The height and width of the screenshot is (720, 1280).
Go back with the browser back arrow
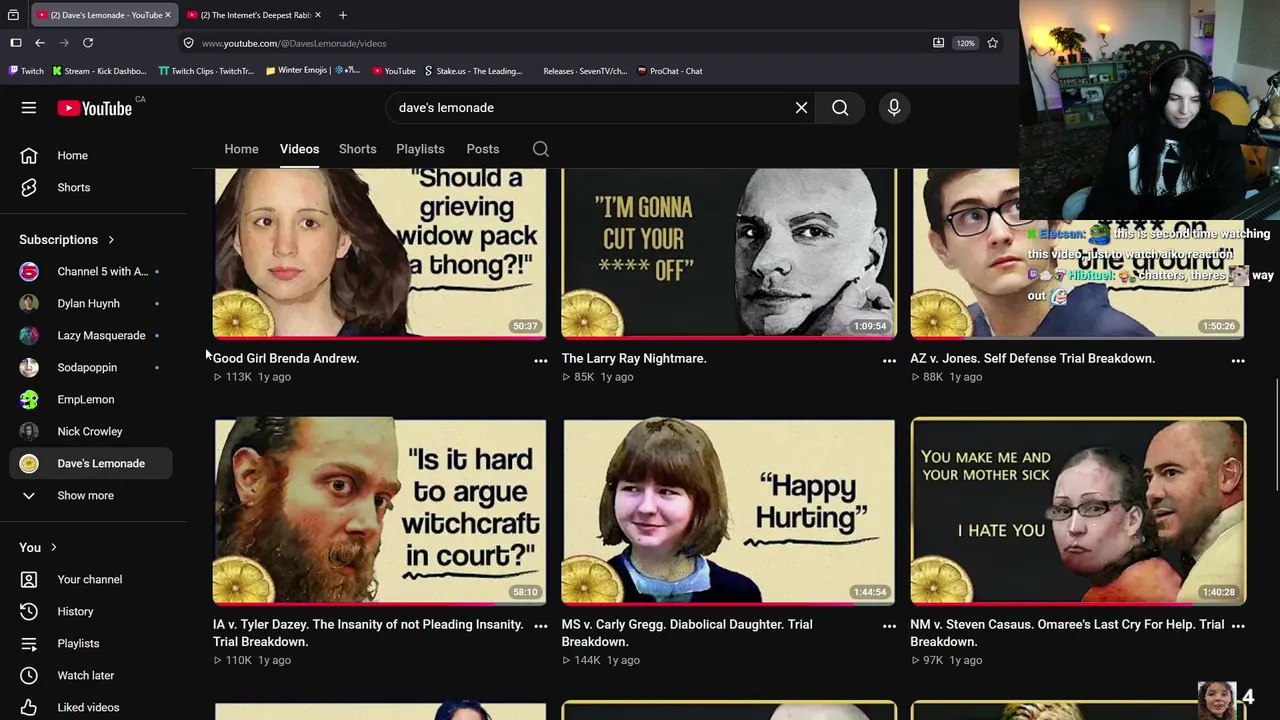40,43
